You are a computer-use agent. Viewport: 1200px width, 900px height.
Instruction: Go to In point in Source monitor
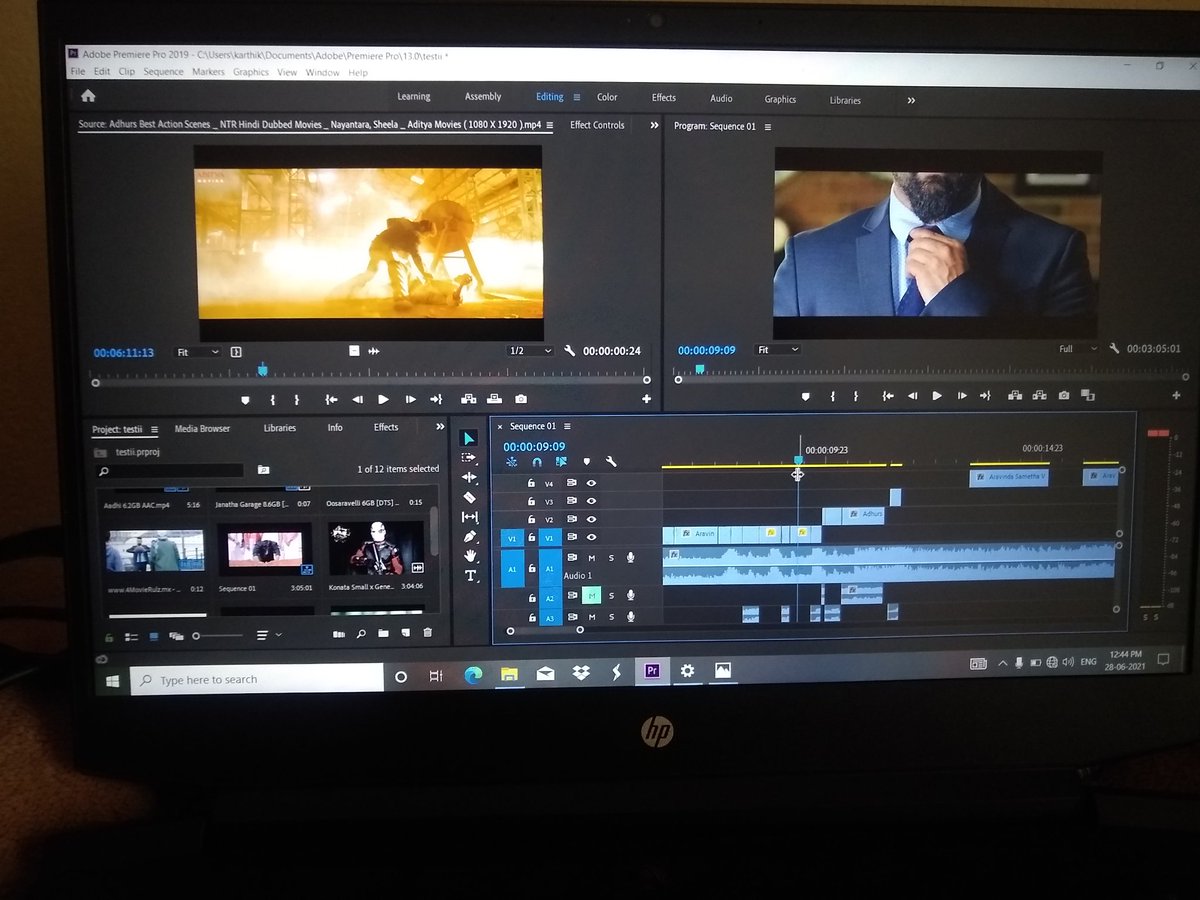click(331, 399)
